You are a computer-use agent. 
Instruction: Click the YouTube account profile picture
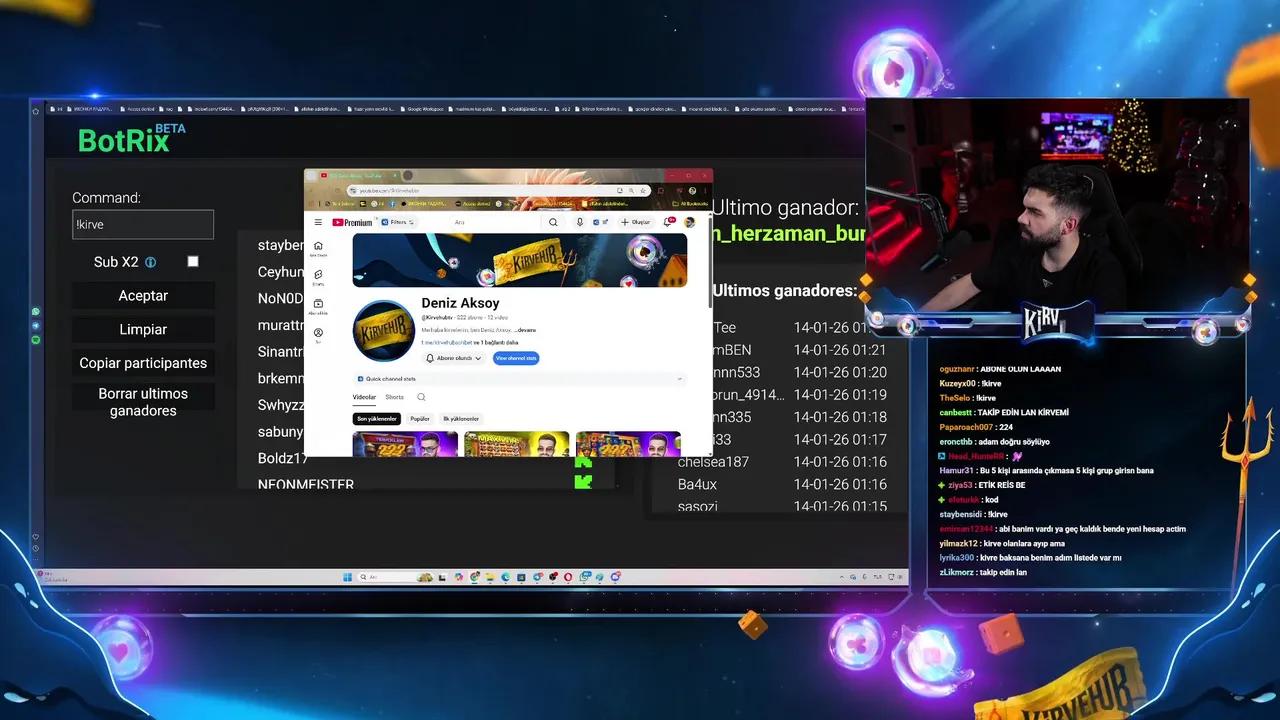[688, 222]
